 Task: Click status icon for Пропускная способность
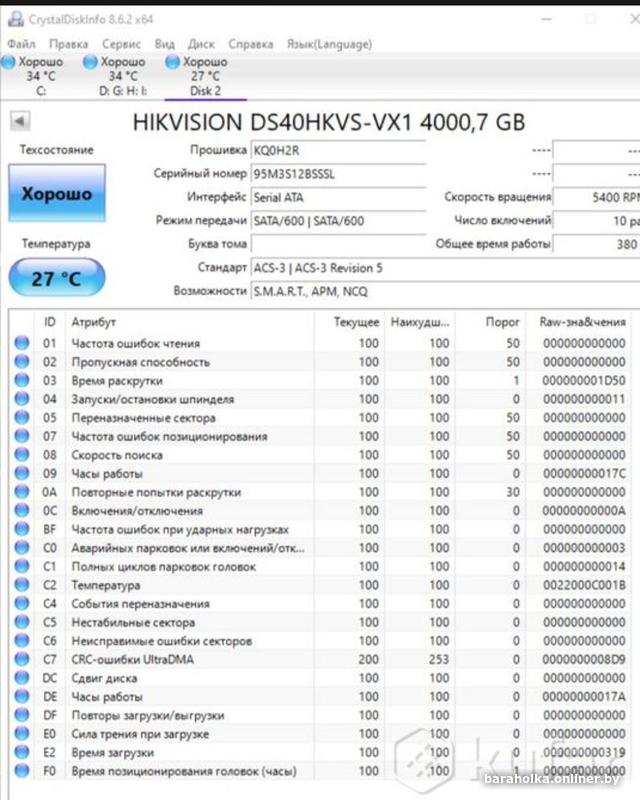(x=22, y=362)
